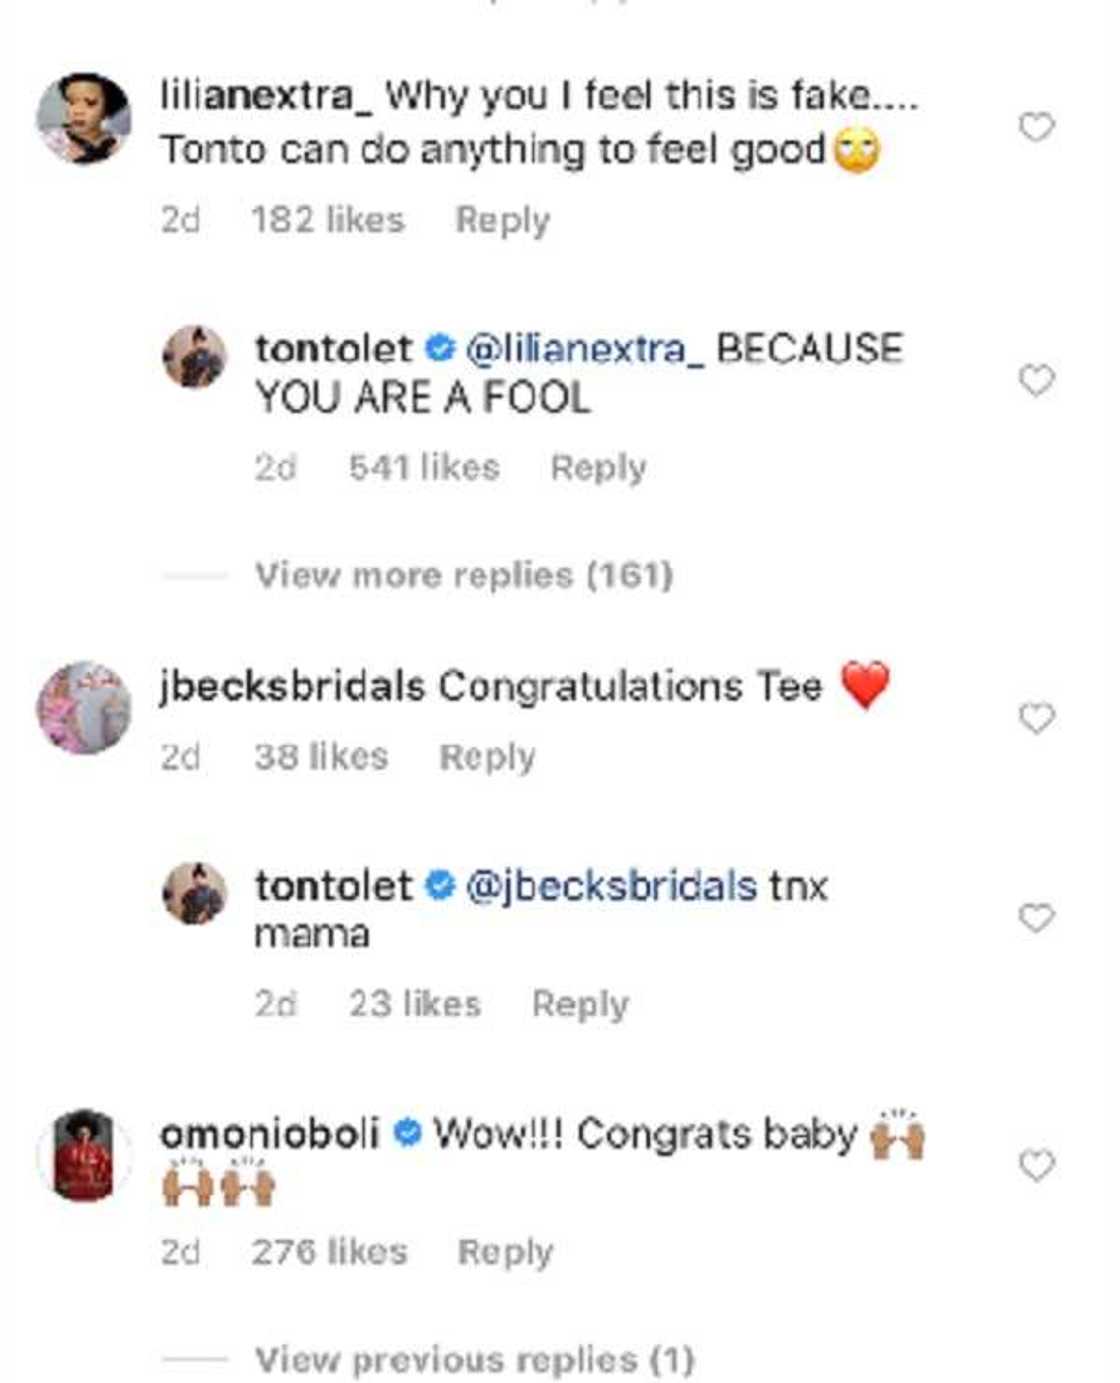
Task: Reply to jbecksbridals' comment
Action: pyautogui.click(x=487, y=757)
